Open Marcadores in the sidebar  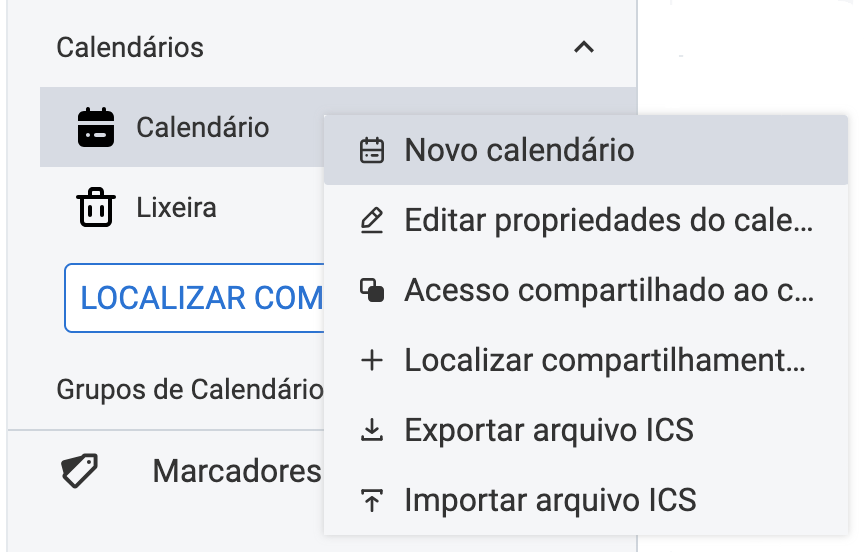[x=236, y=471]
